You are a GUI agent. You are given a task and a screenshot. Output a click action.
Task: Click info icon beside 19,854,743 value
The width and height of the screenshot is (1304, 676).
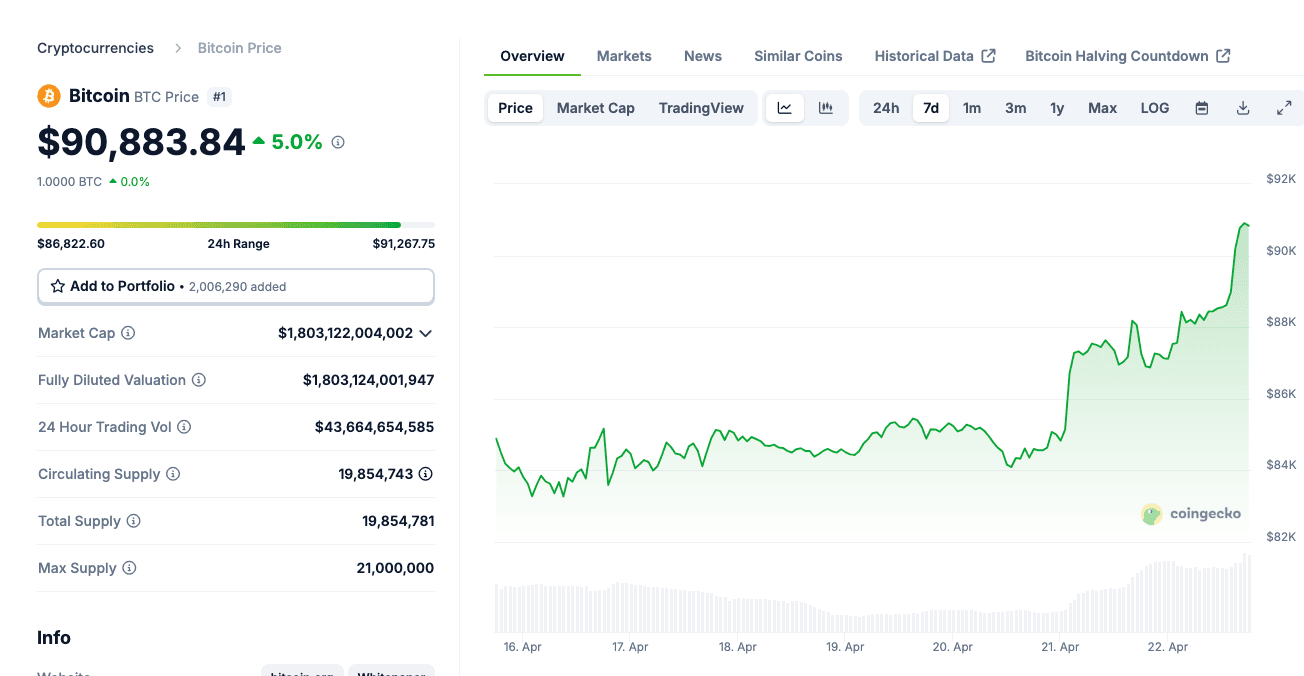pyautogui.click(x=426, y=474)
